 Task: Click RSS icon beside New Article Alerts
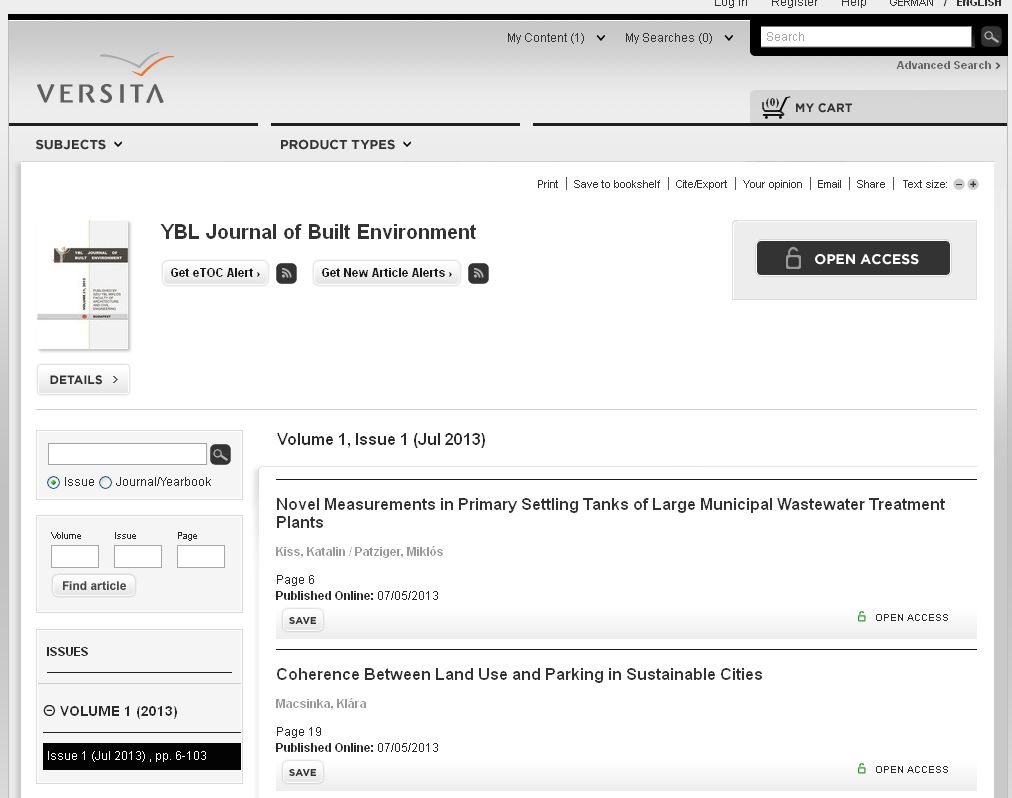478,273
